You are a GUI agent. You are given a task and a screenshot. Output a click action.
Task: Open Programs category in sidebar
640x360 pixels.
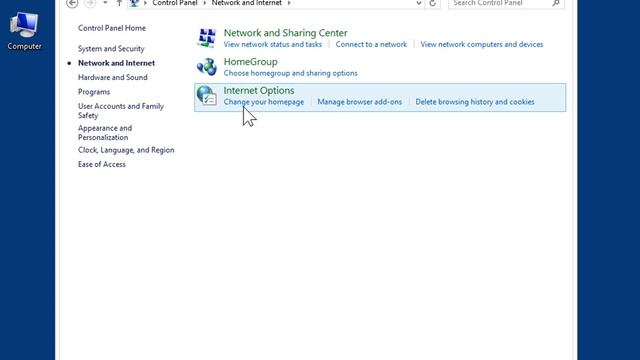(x=94, y=92)
